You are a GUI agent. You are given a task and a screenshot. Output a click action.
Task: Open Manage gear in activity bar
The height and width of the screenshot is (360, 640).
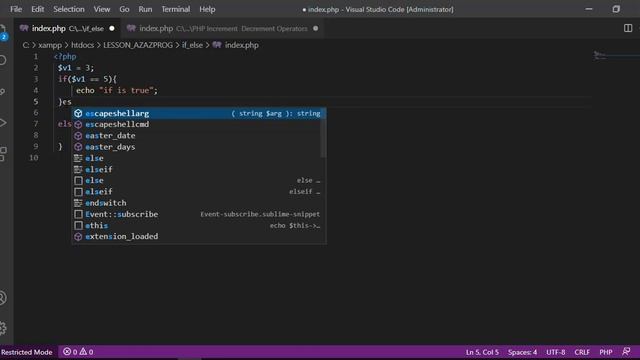pyautogui.click(x=2, y=328)
